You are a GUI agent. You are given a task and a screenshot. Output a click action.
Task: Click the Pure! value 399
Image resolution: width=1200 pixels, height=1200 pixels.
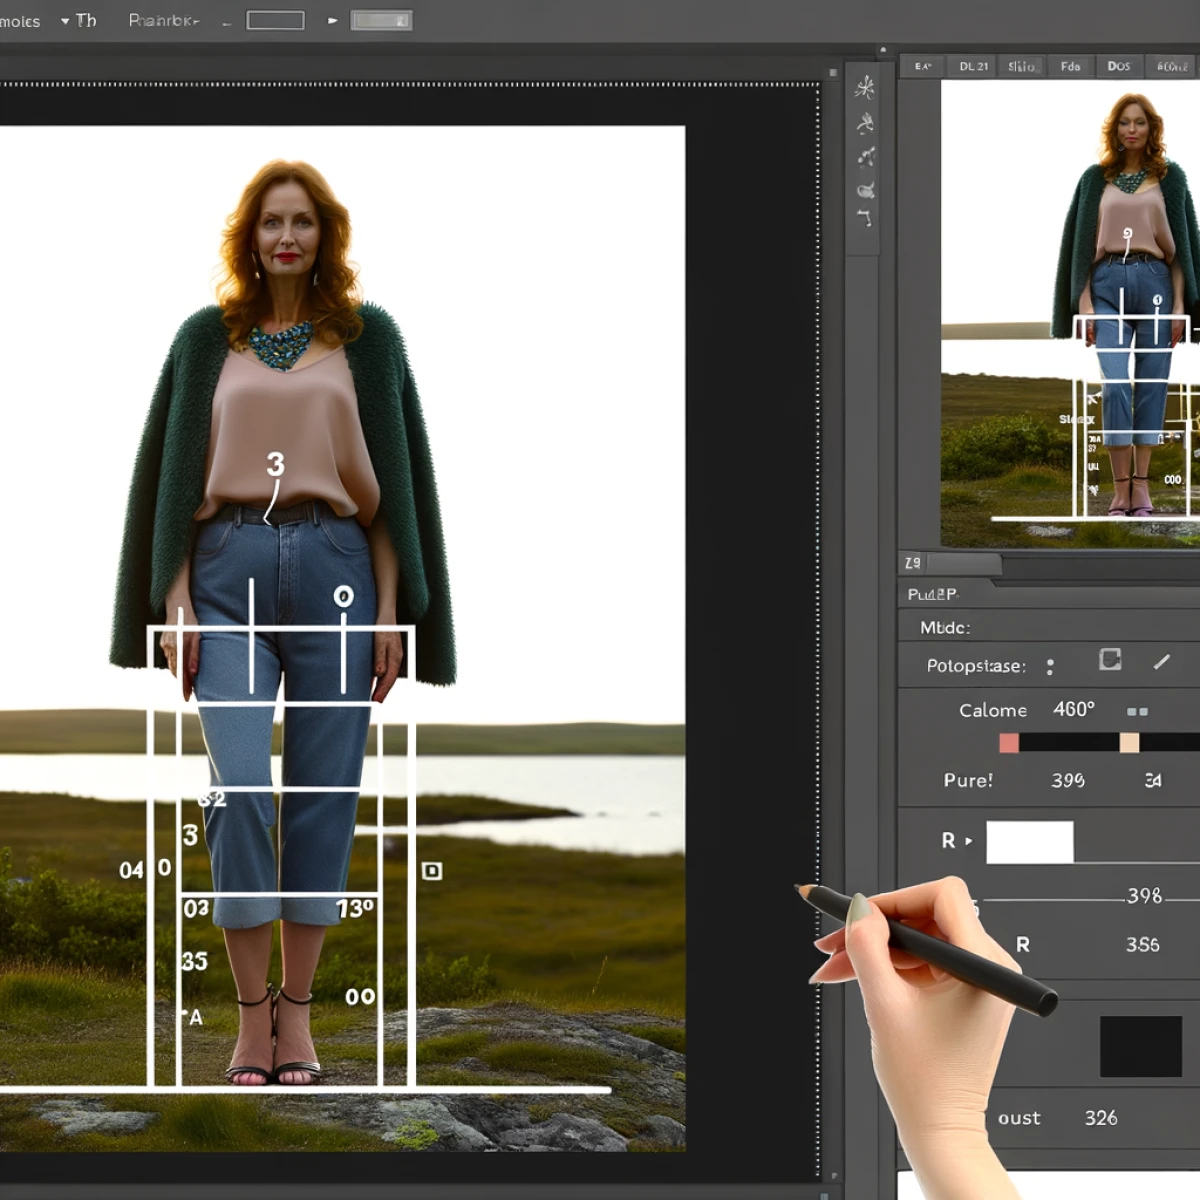point(1068,780)
